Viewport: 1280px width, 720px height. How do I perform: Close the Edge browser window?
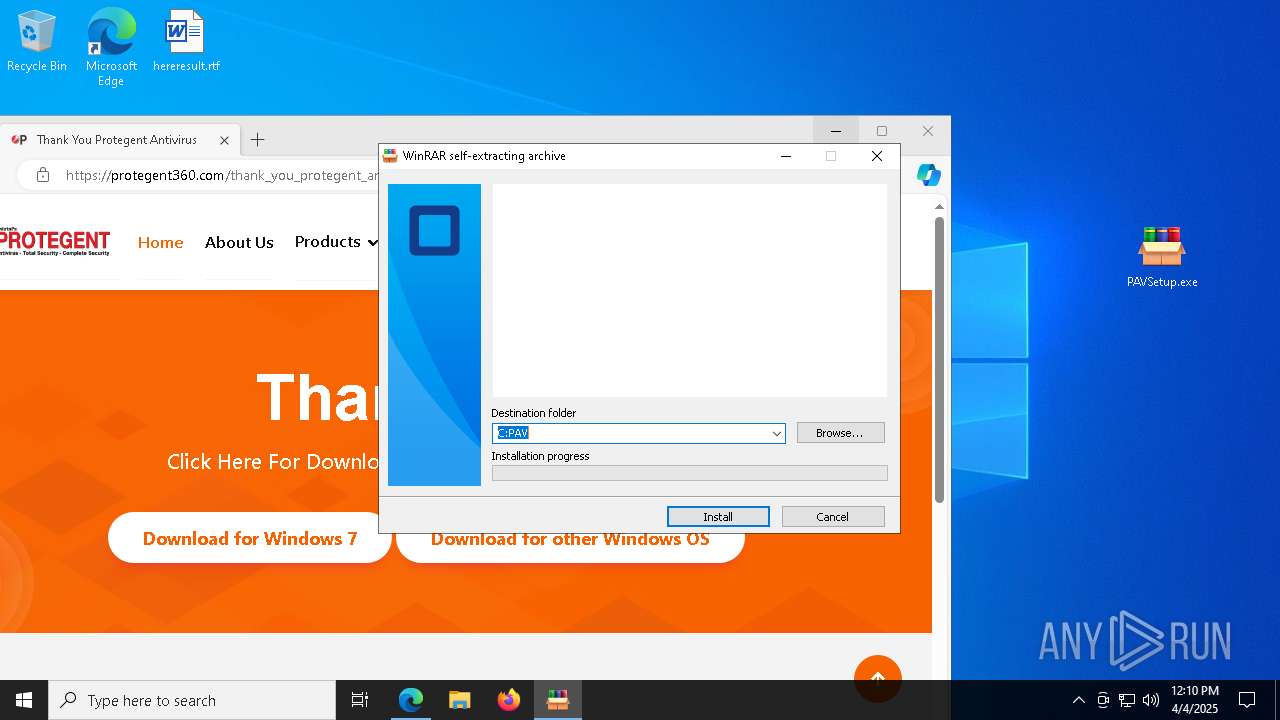point(928,131)
